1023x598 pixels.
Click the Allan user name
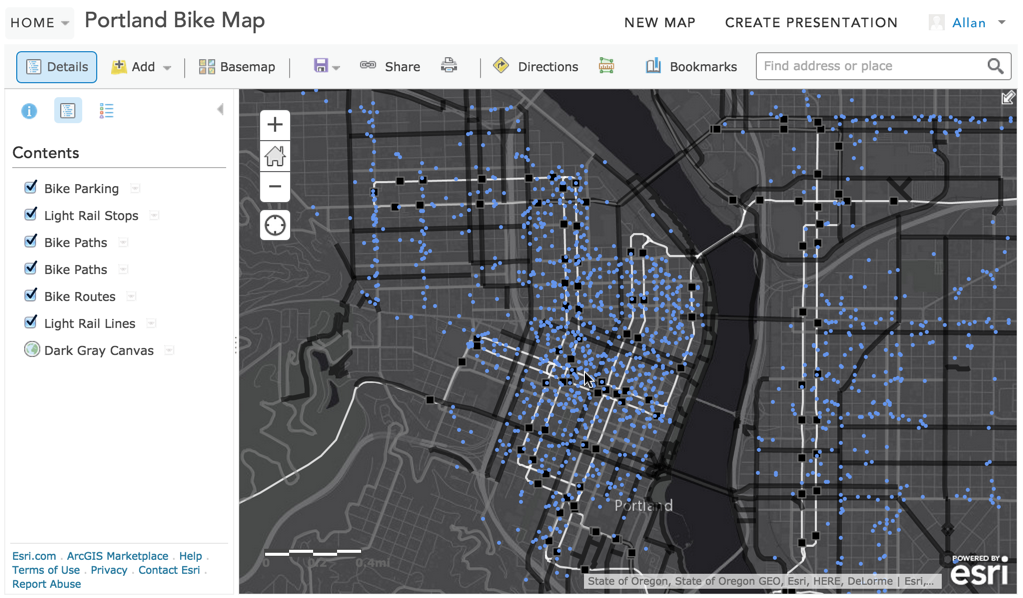[x=969, y=23]
